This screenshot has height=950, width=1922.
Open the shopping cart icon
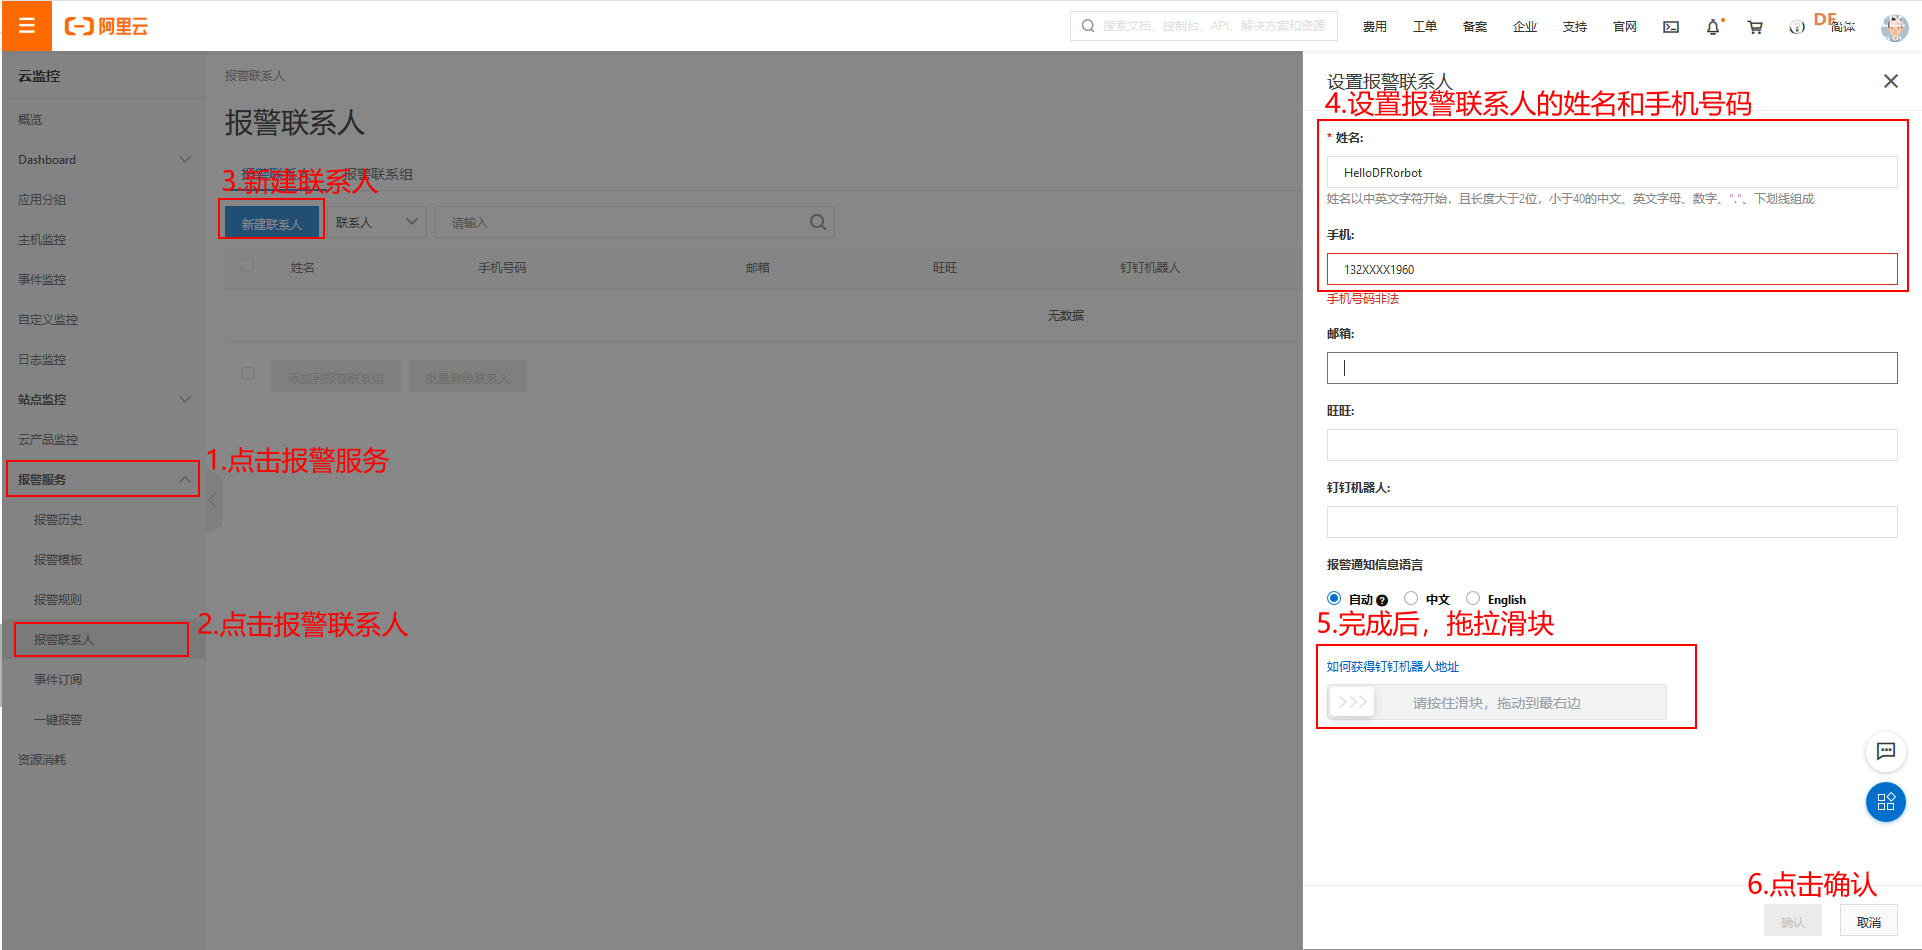pyautogui.click(x=1755, y=27)
